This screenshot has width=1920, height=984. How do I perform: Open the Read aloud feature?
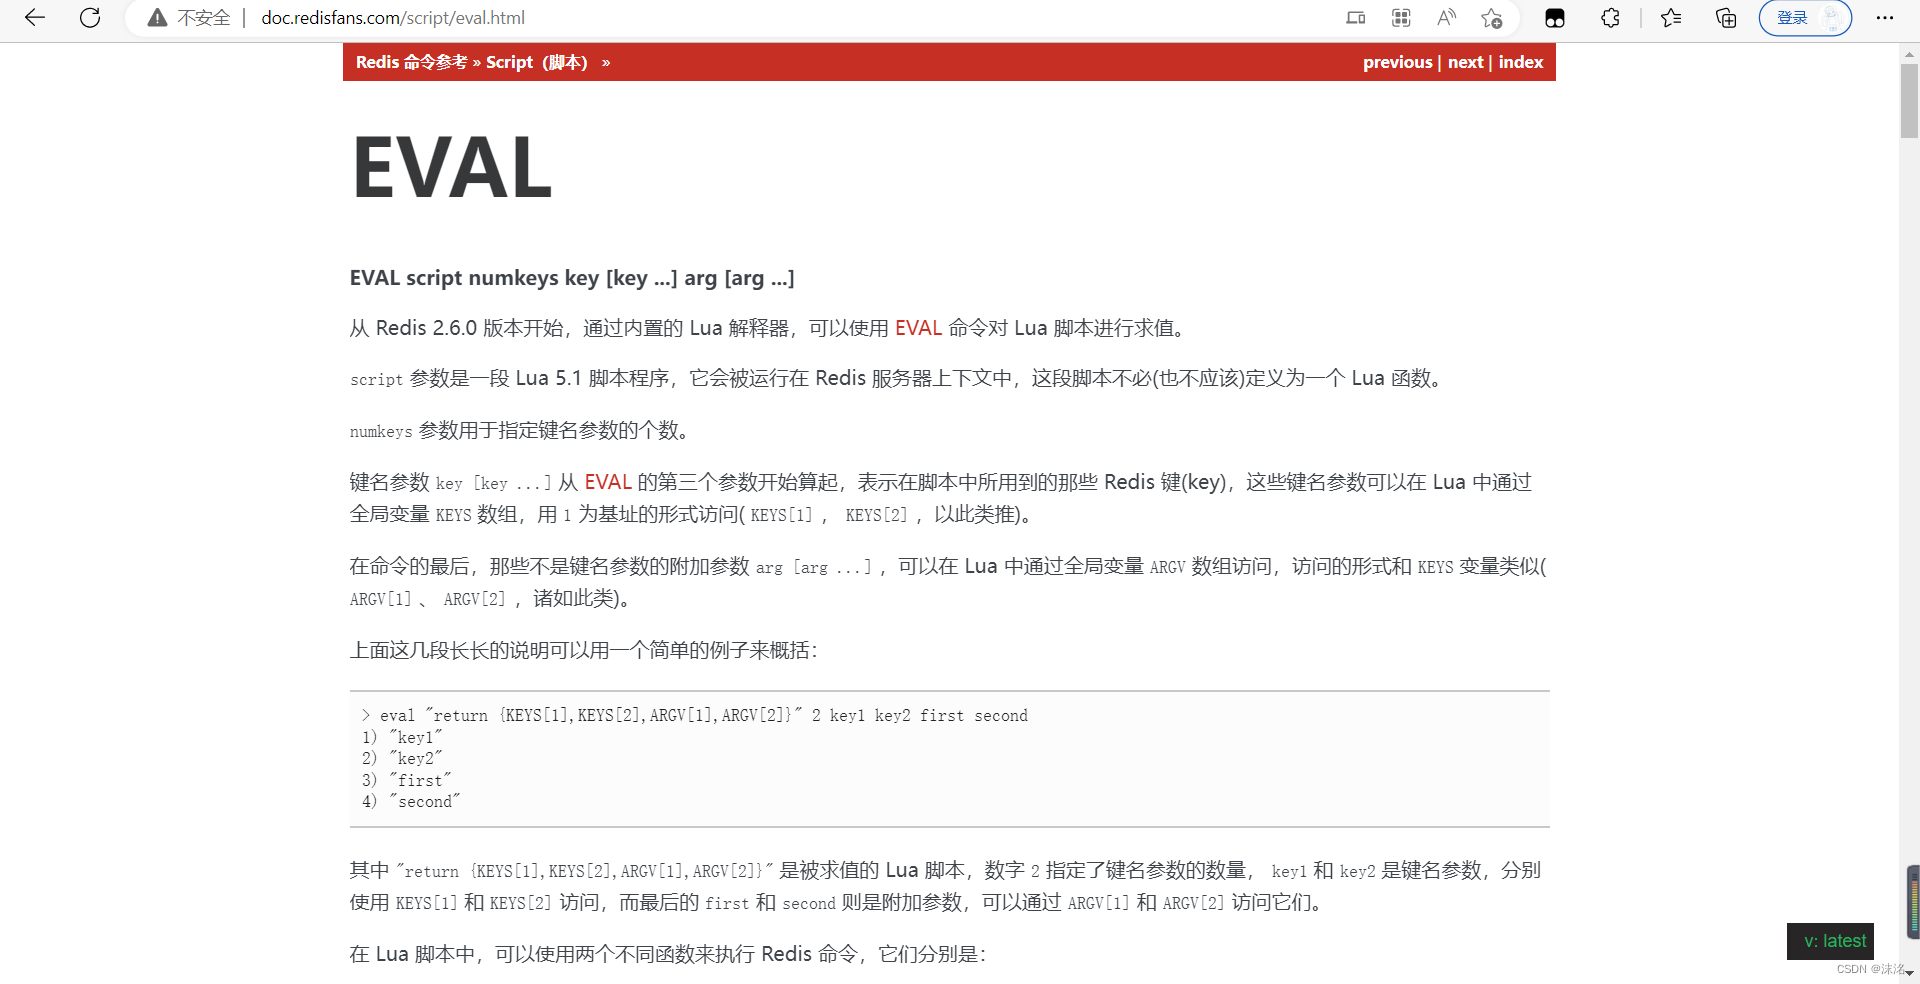pyautogui.click(x=1445, y=17)
